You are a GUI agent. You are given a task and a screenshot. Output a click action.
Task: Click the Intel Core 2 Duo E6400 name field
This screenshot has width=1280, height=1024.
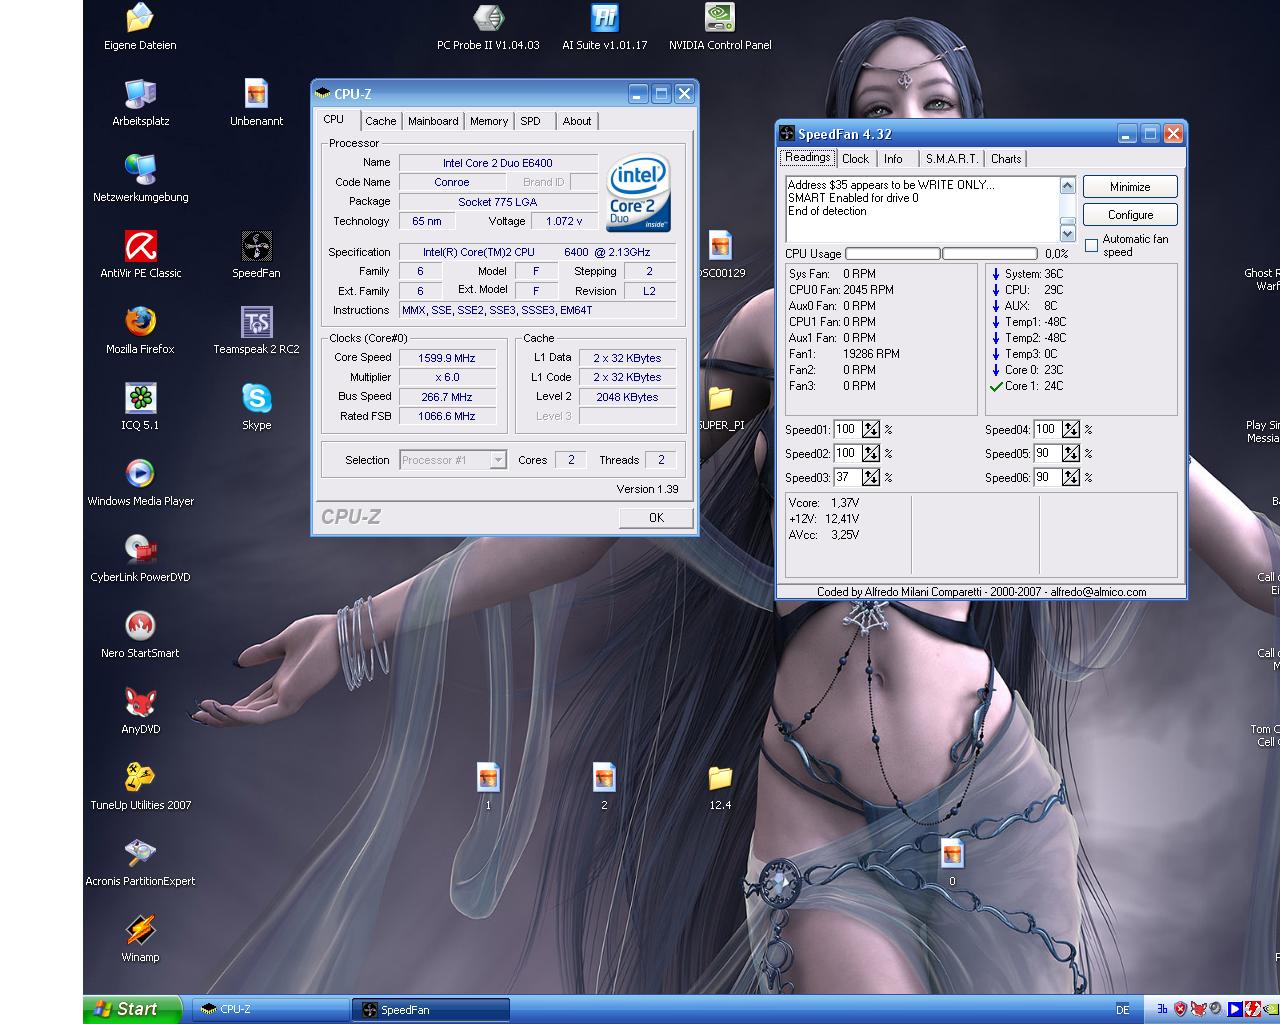(x=498, y=163)
